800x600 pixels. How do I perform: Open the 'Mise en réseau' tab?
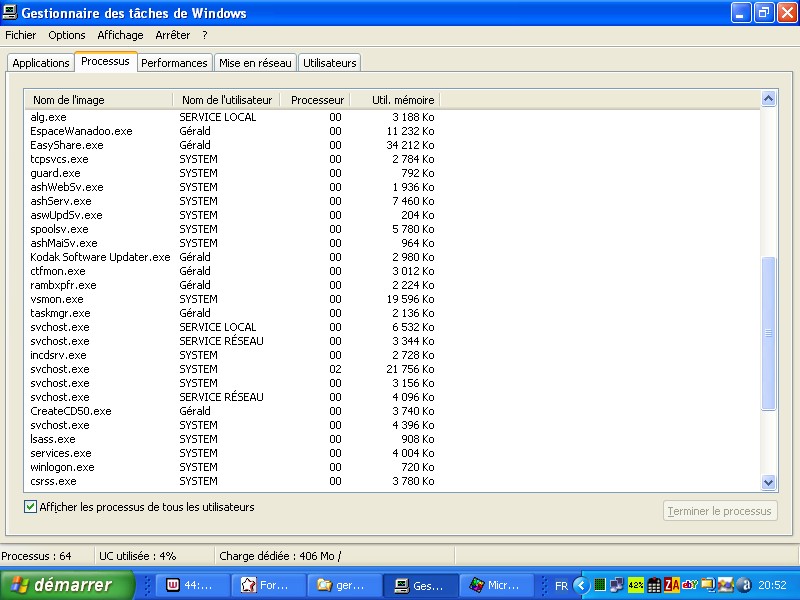click(x=255, y=63)
